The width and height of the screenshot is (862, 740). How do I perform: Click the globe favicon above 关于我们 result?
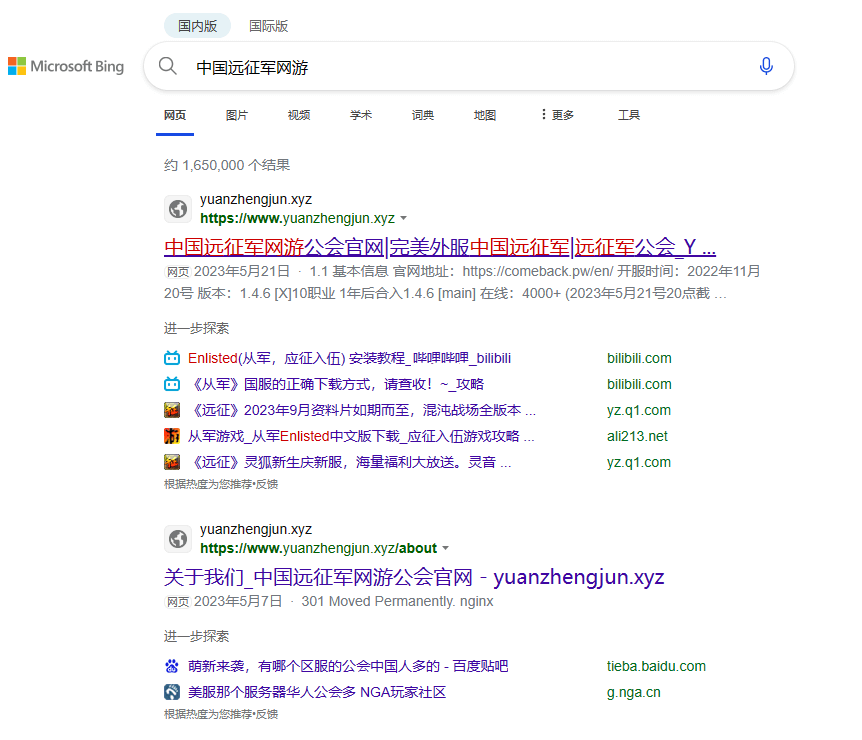click(x=177, y=539)
